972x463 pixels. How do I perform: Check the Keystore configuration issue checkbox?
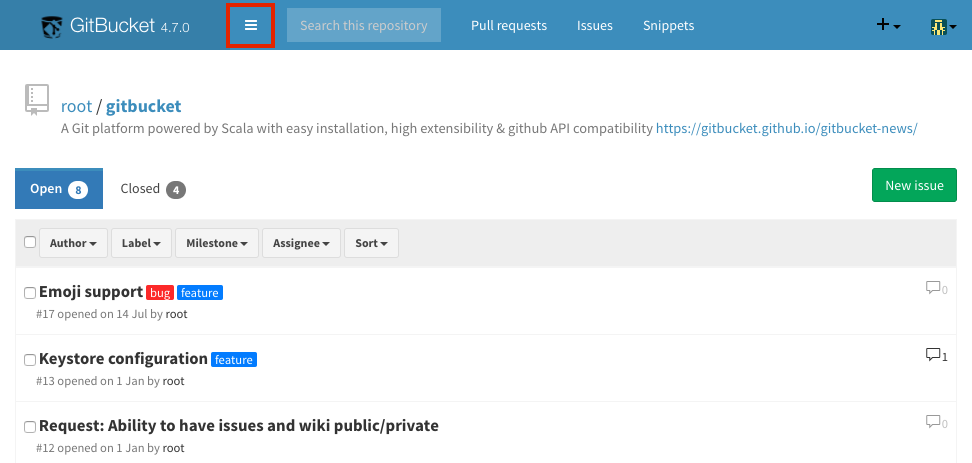[x=30, y=359]
